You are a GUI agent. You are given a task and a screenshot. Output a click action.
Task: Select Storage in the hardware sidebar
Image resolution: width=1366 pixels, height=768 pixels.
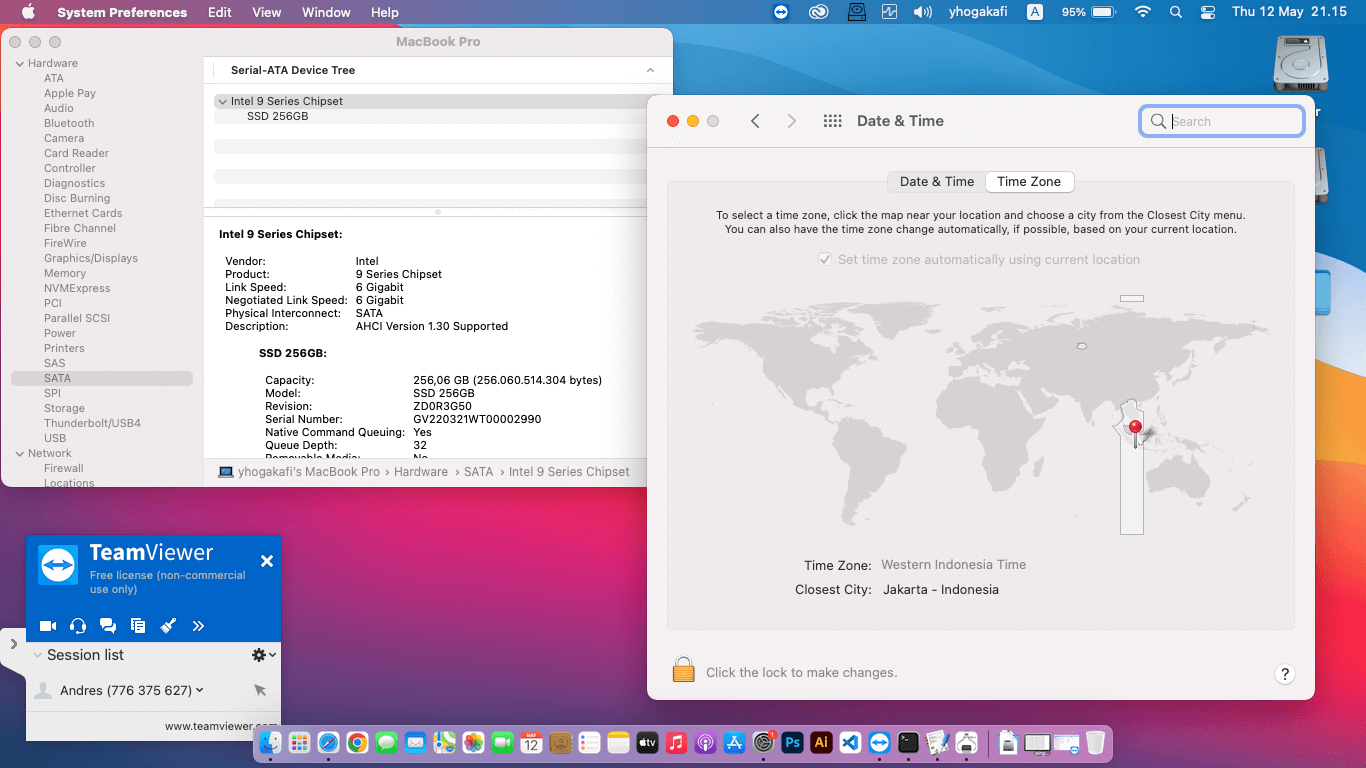[64, 408]
